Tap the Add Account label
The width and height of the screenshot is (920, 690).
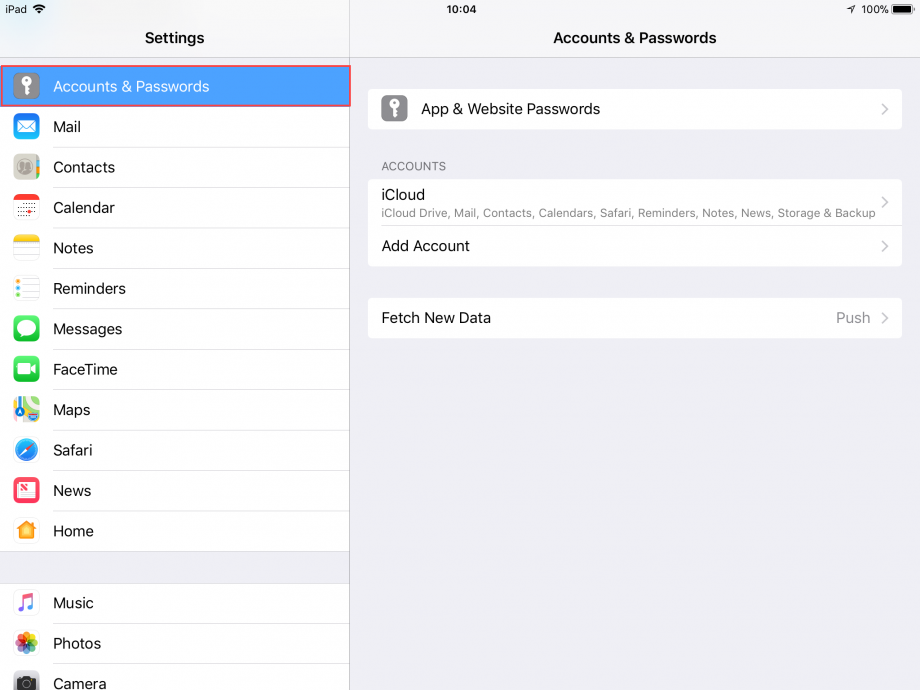coord(426,246)
